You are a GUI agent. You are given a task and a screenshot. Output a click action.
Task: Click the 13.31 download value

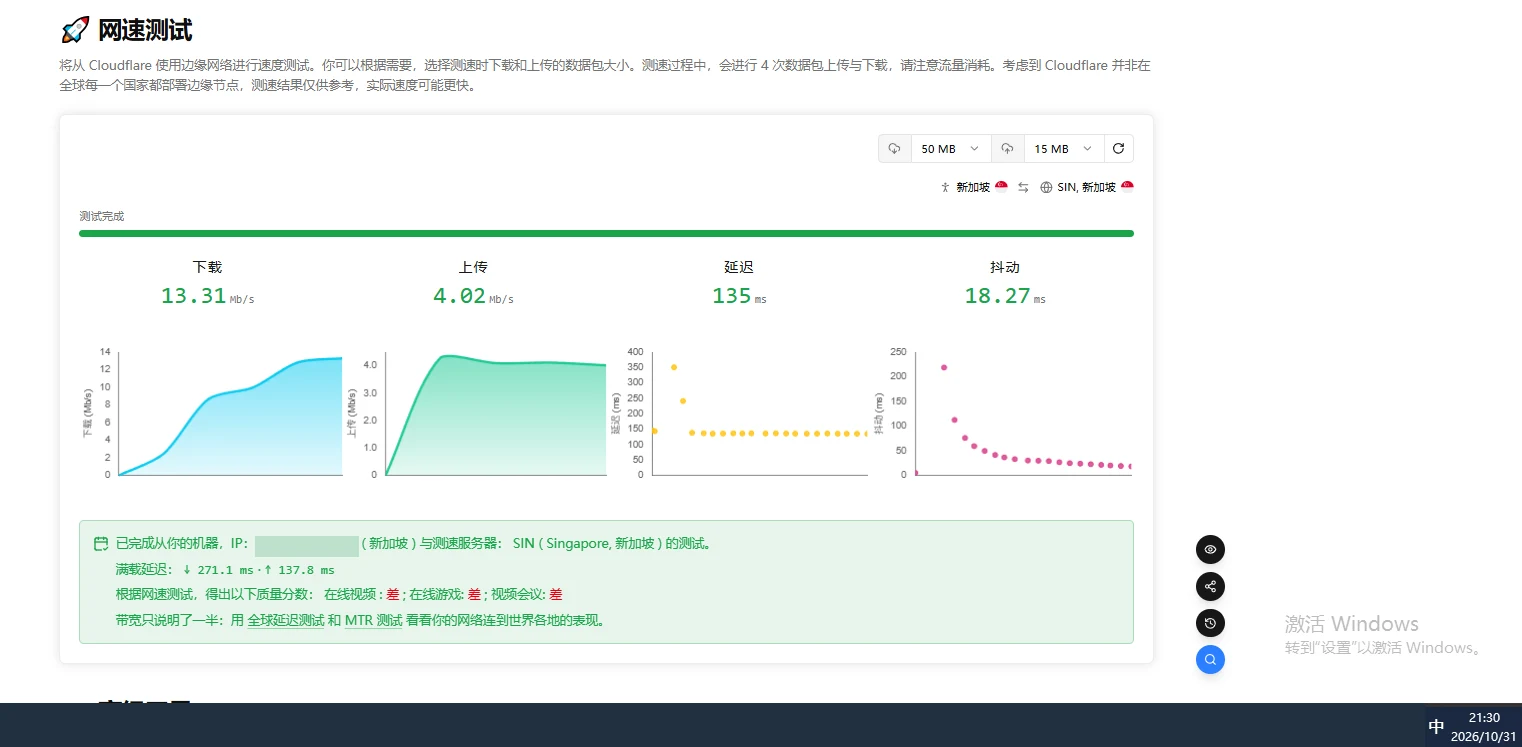coord(193,296)
